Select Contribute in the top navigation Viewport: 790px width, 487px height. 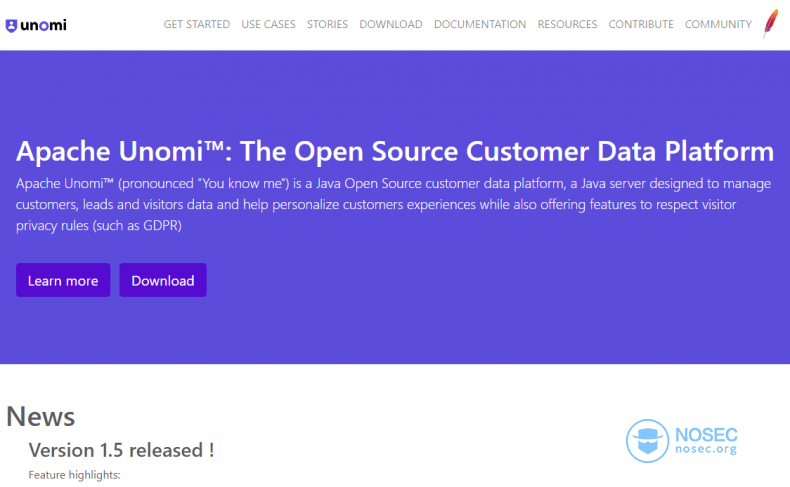(641, 24)
